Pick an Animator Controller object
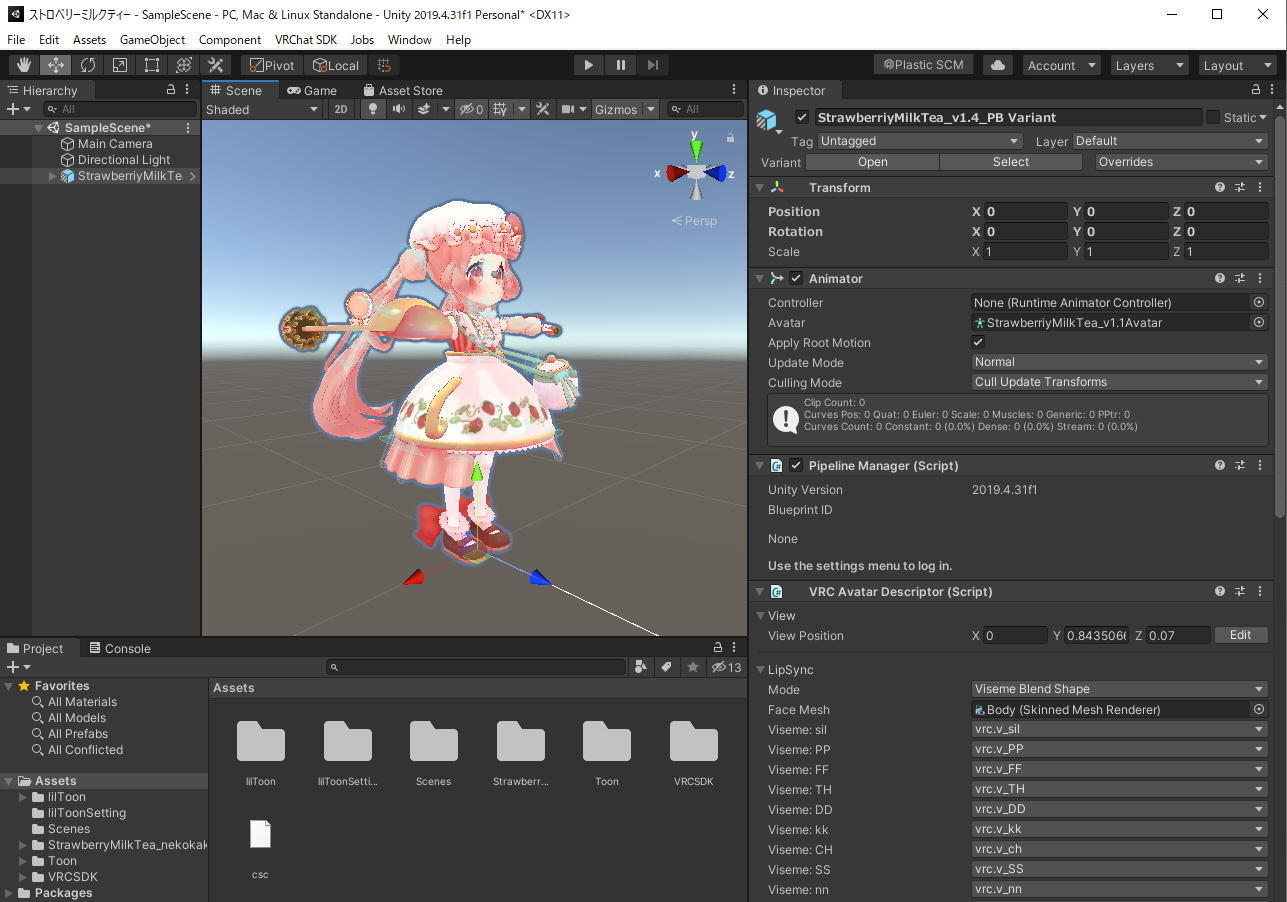 click(x=1259, y=302)
